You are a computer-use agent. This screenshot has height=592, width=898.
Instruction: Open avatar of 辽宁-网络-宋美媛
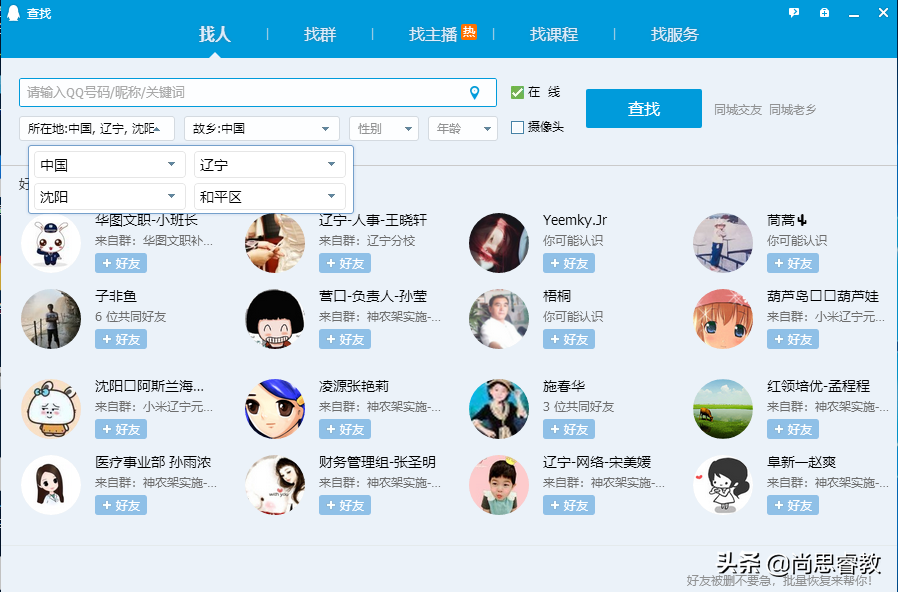pyautogui.click(x=499, y=485)
